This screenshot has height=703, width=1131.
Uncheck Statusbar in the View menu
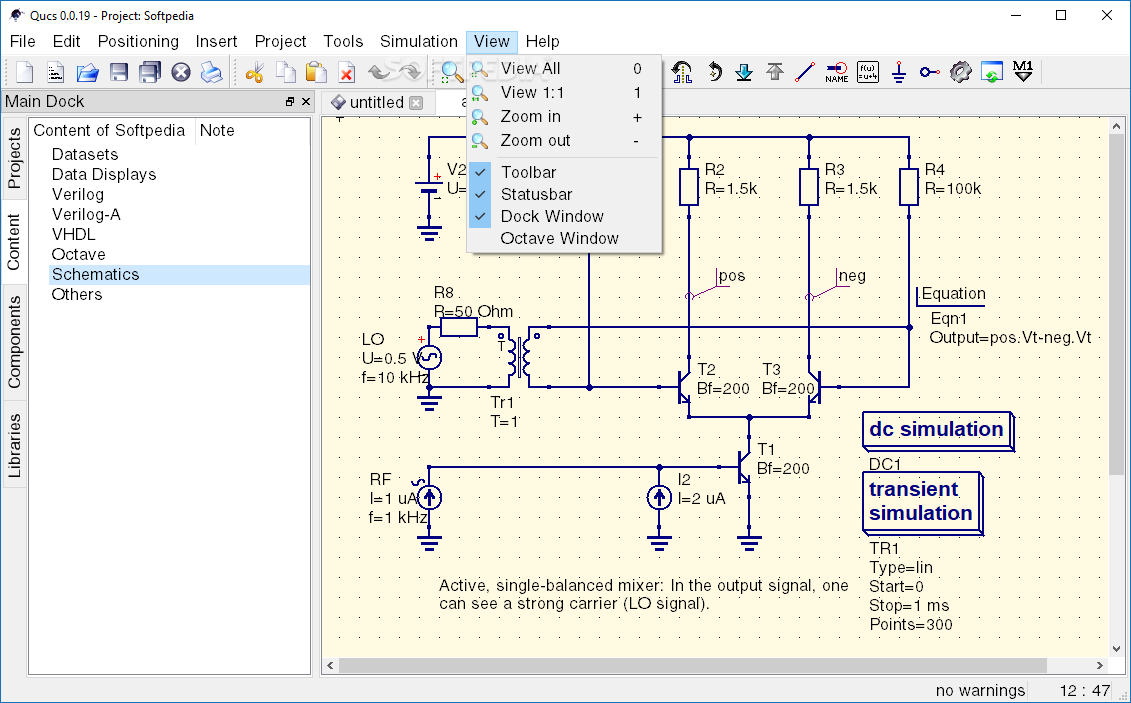[x=564, y=195]
